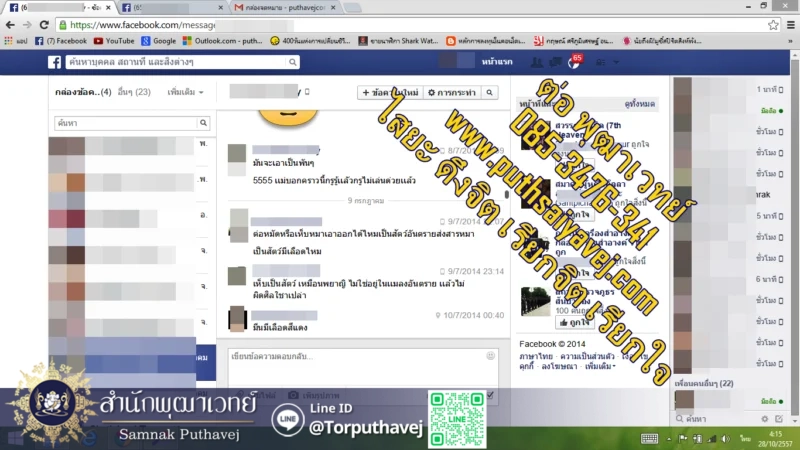
Task: Switch to the first Facebook browser tab
Action: tap(61, 7)
